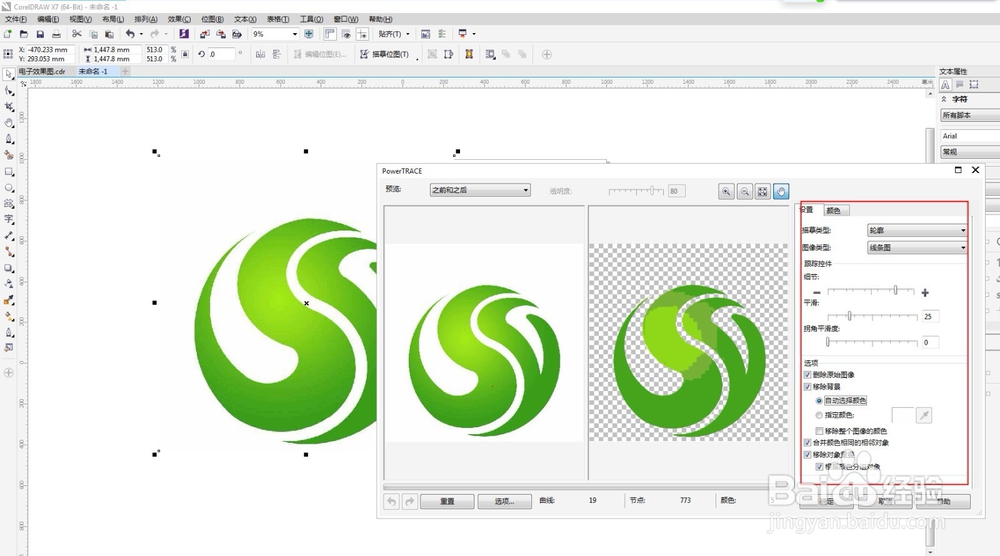Screen dimensions: 1000x556
Task: Select the Shape edit tool
Action: [x=8, y=91]
